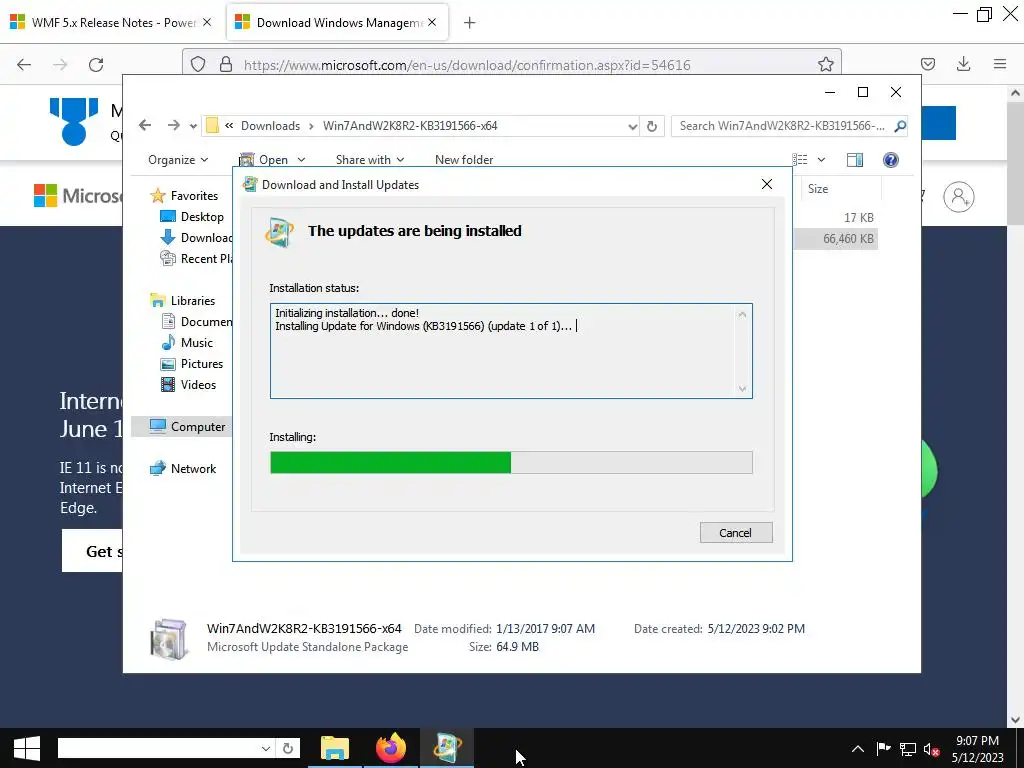1024x768 pixels.
Task: Refresh the Explorer folder view
Action: 652,127
